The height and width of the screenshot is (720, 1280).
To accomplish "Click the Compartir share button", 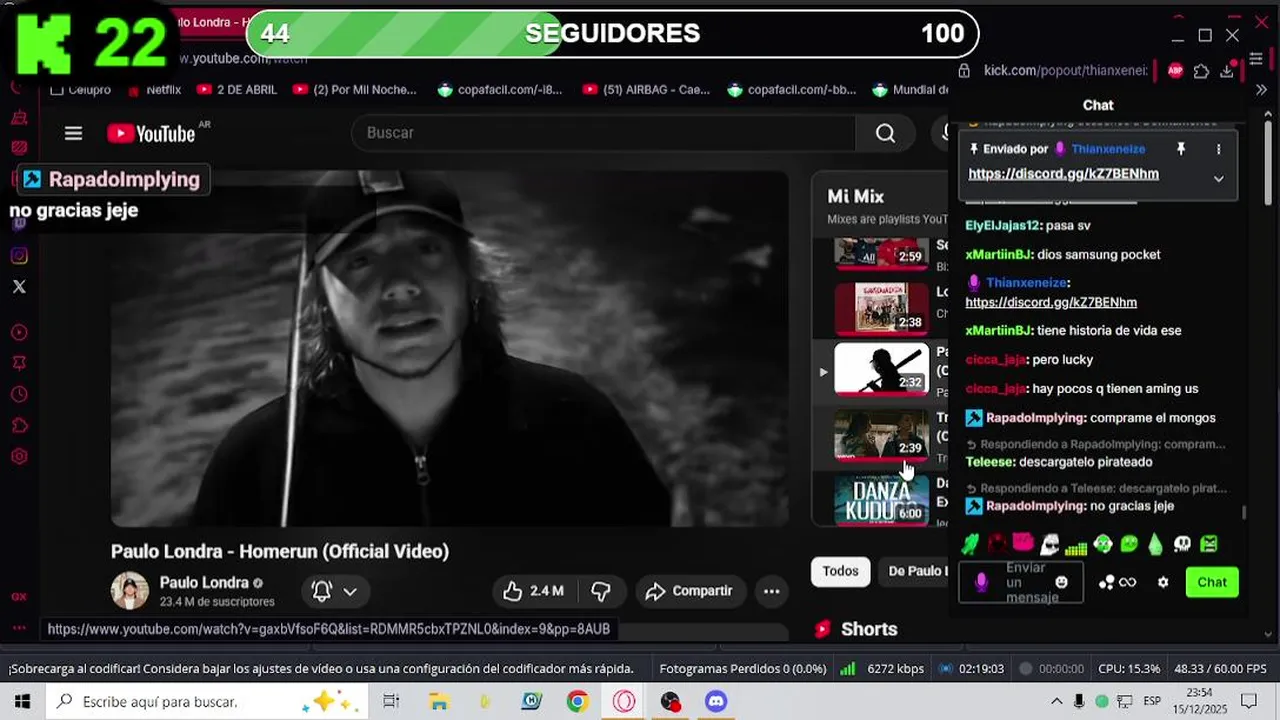I will [x=689, y=591].
